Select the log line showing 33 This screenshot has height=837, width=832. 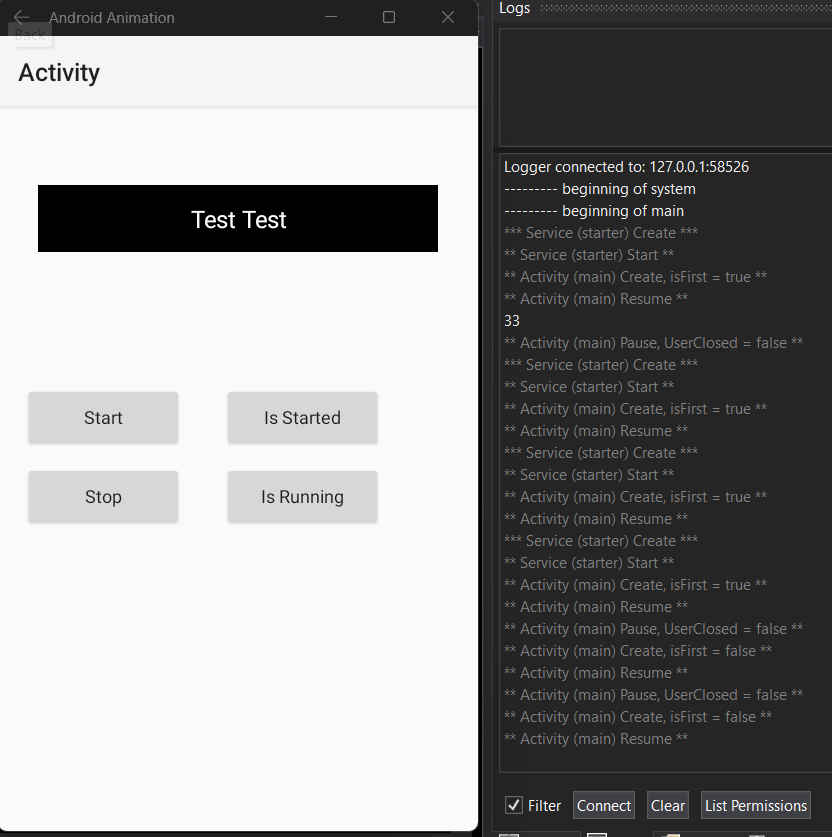pyautogui.click(x=512, y=321)
